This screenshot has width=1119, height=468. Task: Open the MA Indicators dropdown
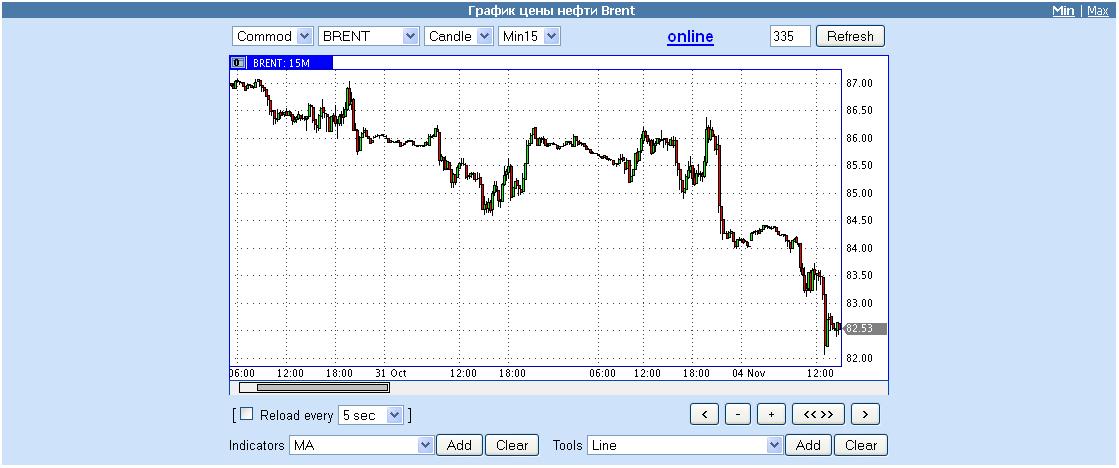click(x=361, y=445)
